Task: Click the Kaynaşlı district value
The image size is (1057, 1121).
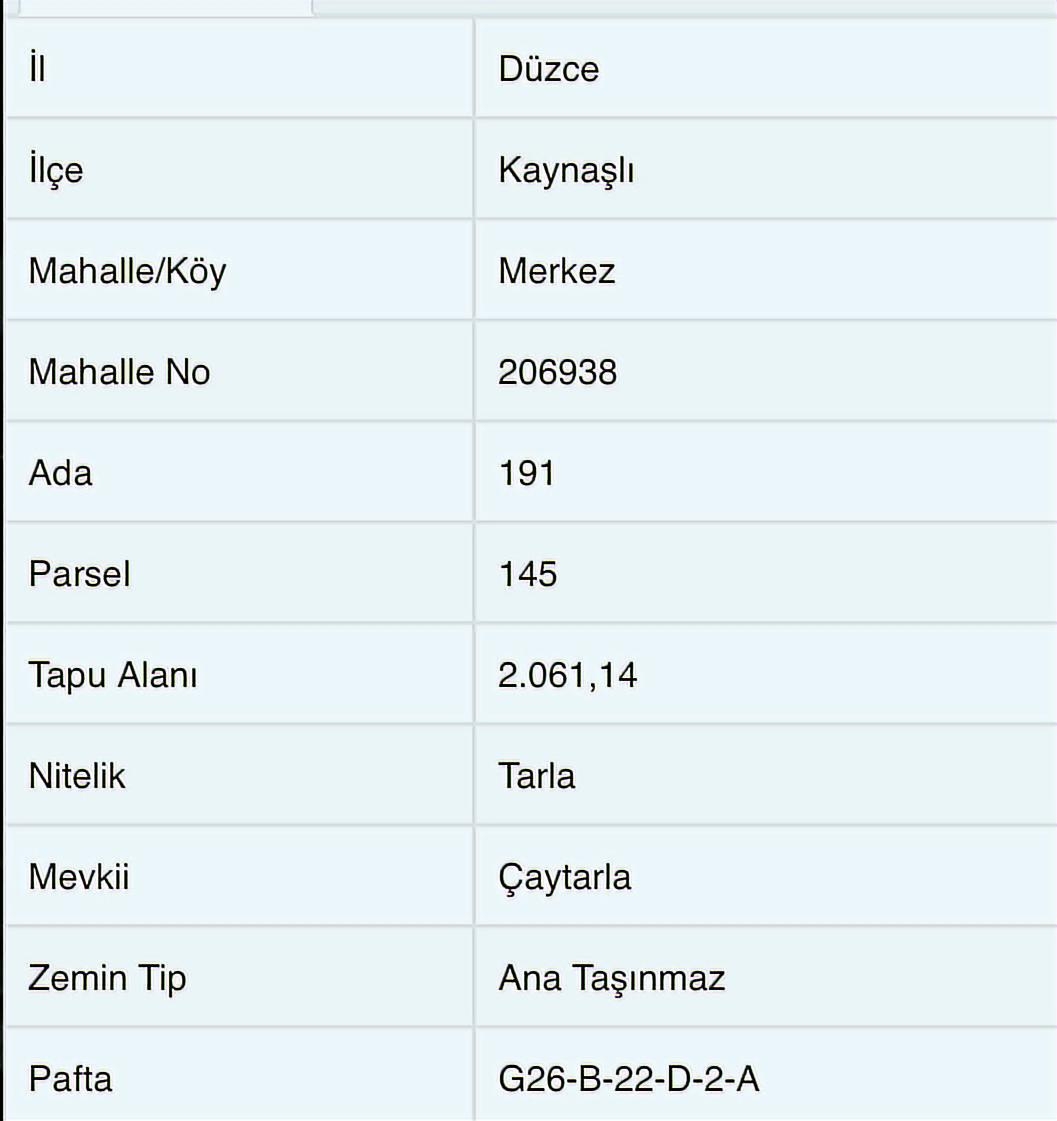Action: tap(566, 171)
